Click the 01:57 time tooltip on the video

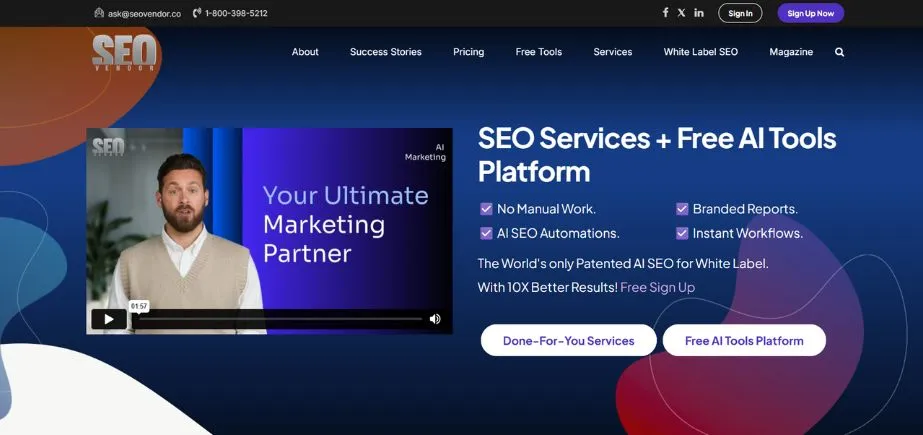point(139,306)
